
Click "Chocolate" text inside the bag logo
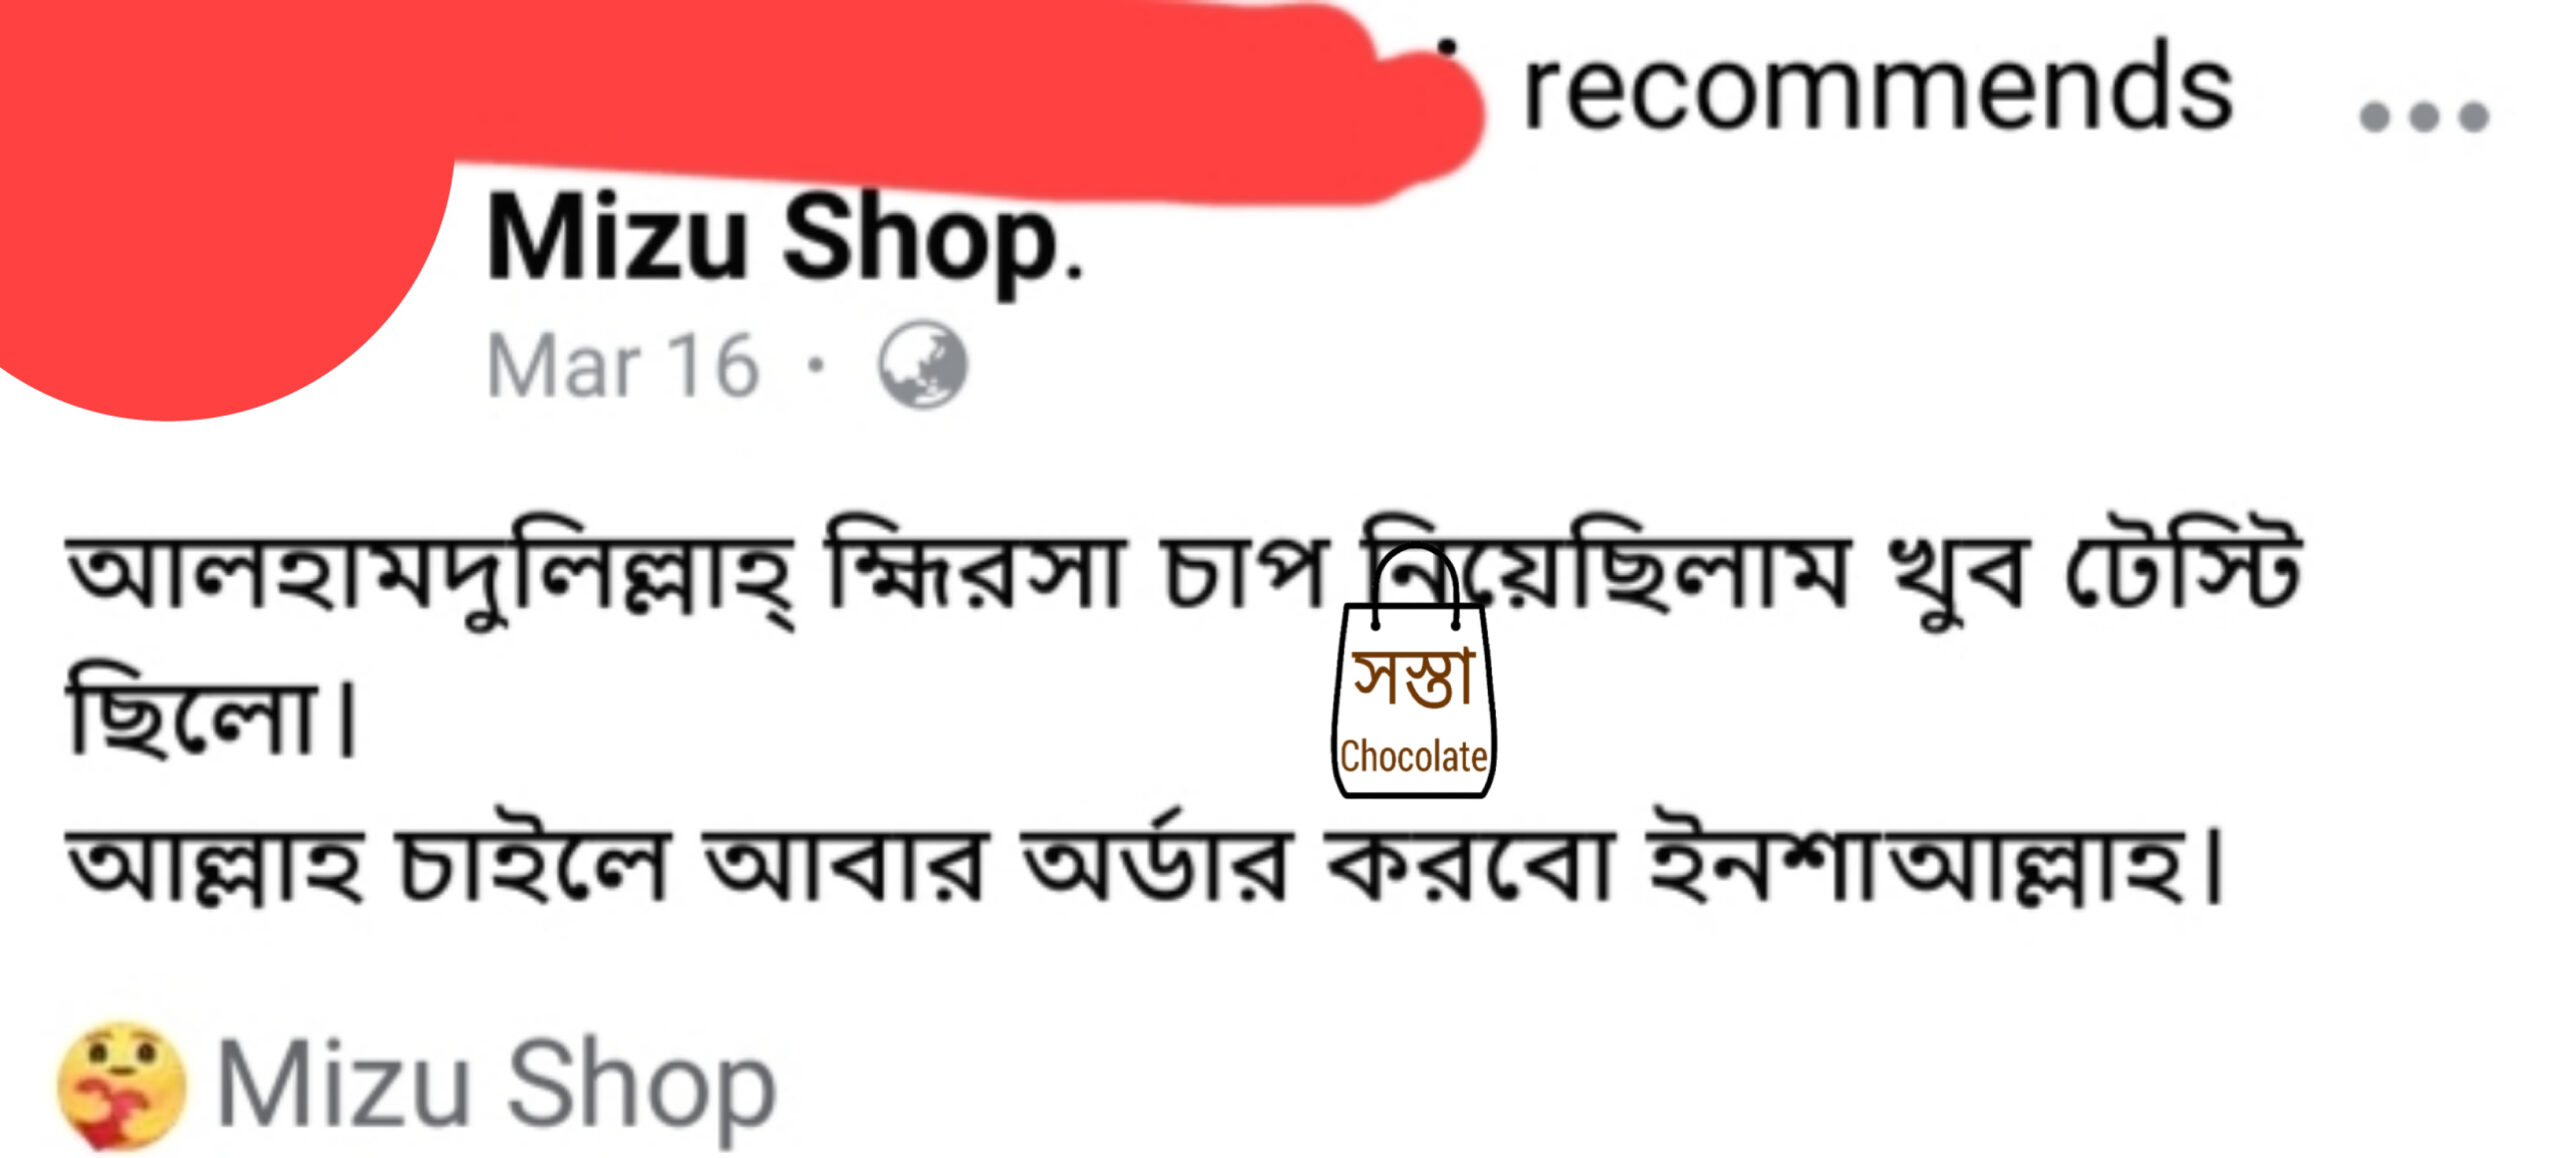click(1414, 757)
